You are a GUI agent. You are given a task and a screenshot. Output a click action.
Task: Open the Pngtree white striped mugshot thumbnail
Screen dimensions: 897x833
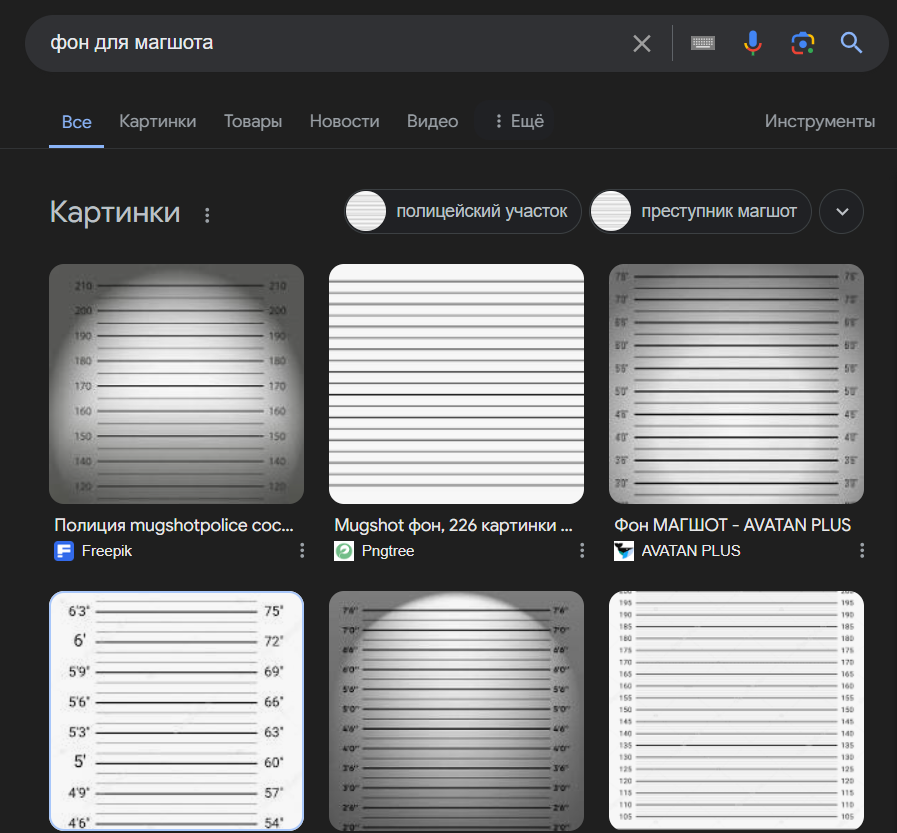456,383
